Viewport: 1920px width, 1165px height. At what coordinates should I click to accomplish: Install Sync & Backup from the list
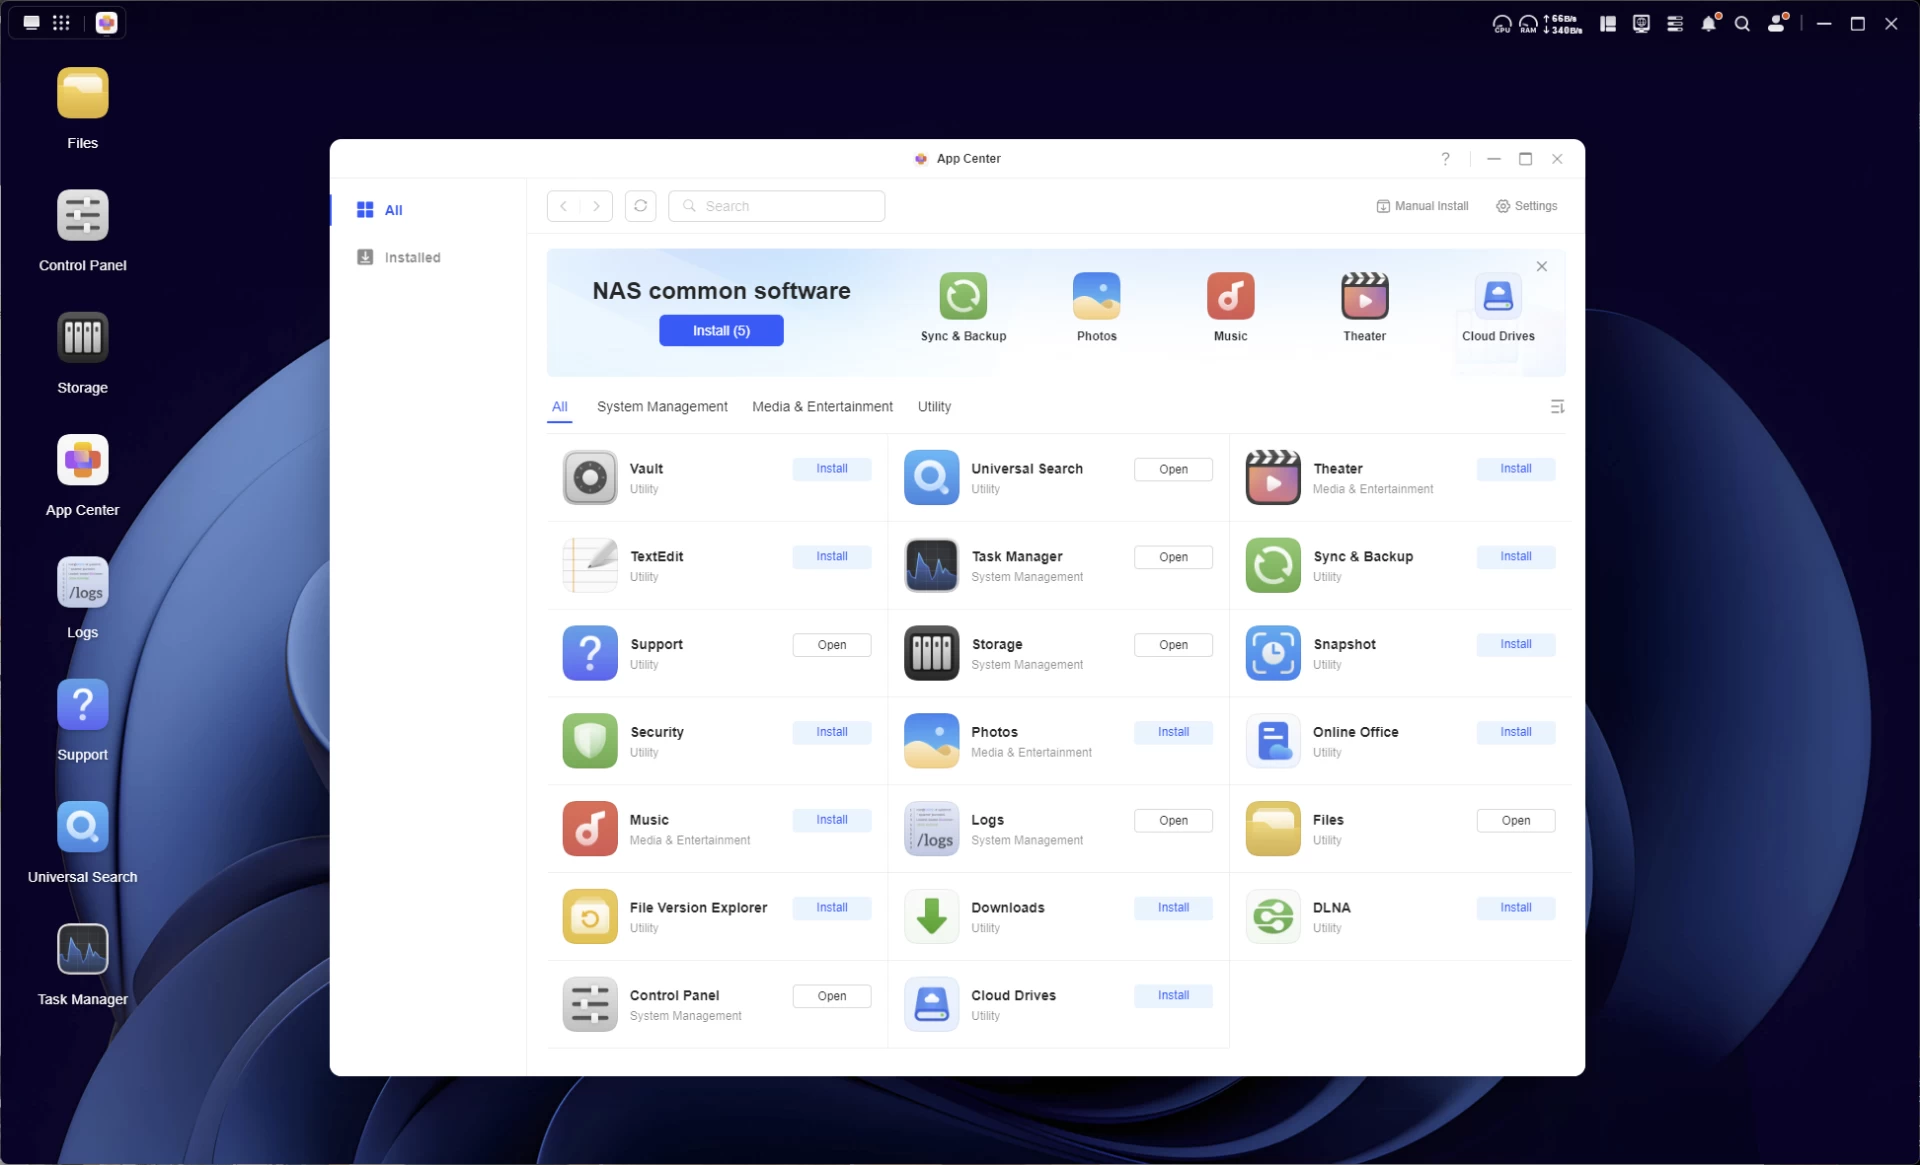pyautogui.click(x=1516, y=557)
